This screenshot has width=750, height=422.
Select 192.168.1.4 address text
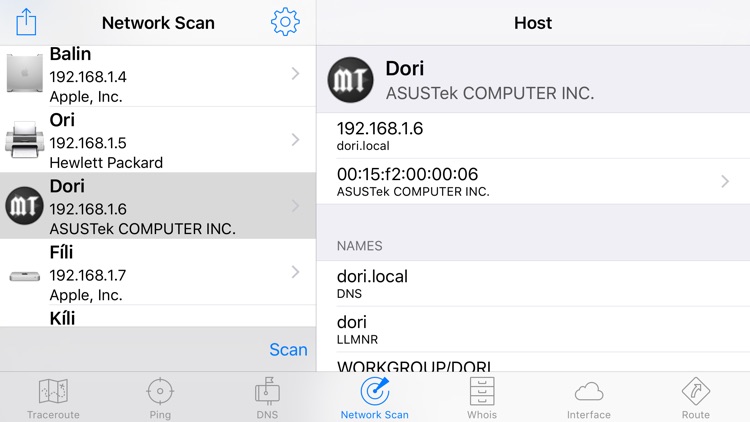coord(88,77)
